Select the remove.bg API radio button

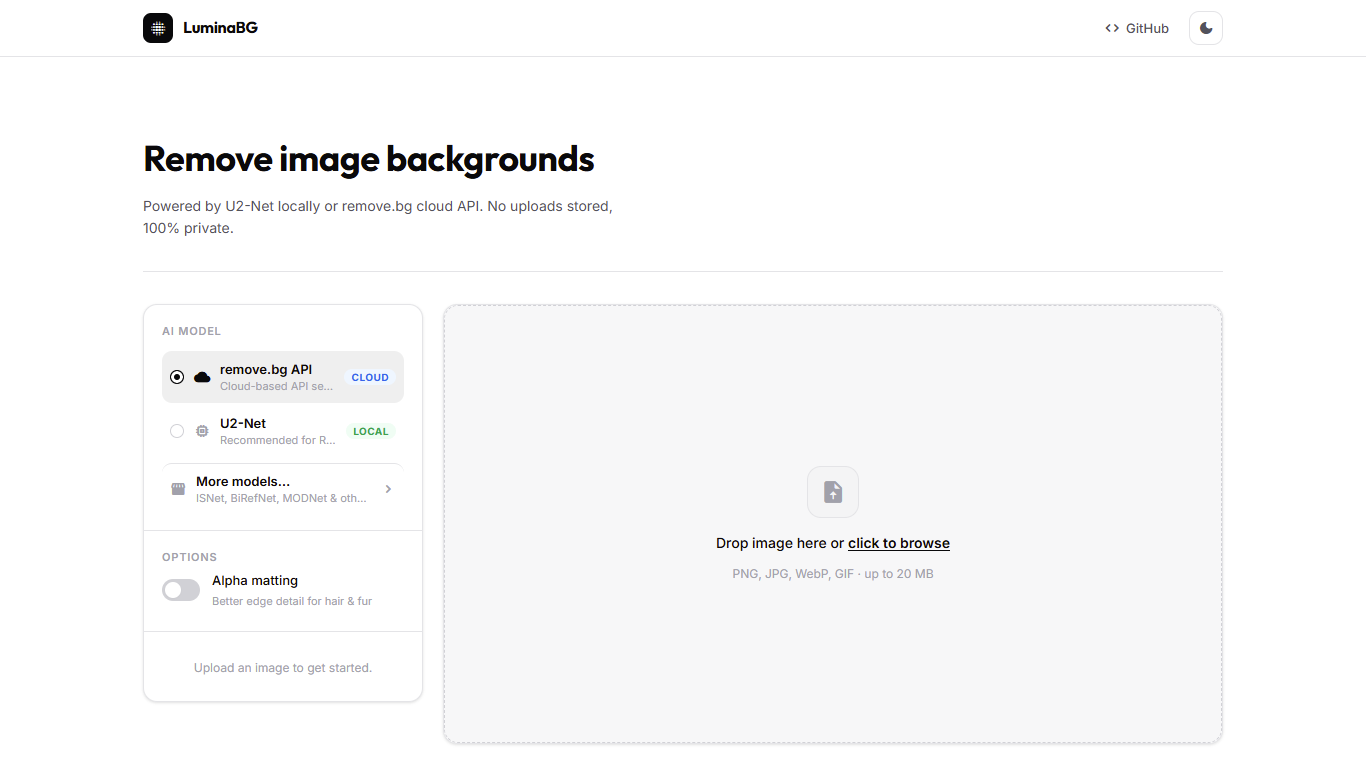177,377
